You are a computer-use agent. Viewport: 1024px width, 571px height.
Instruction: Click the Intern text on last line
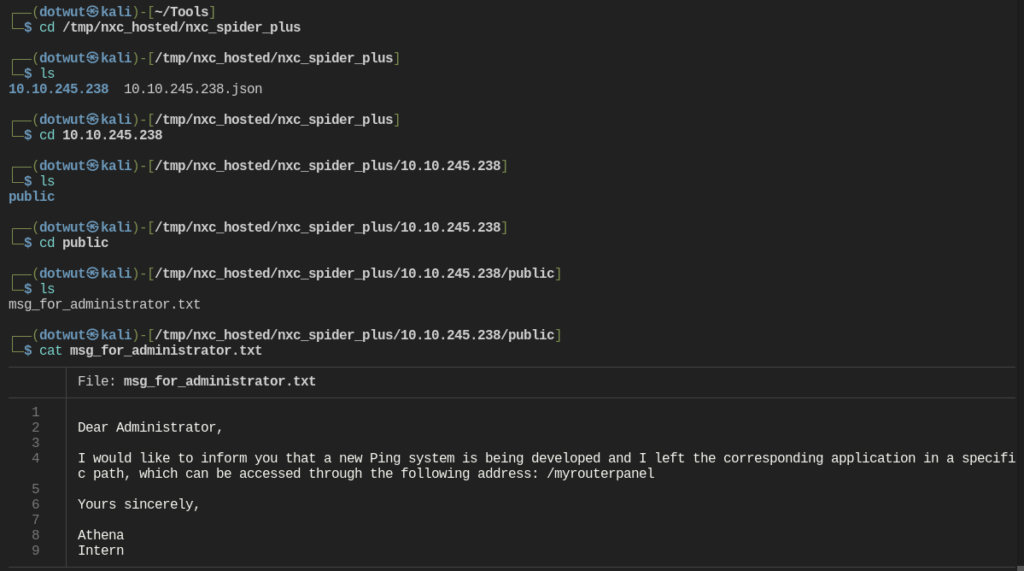tap(100, 550)
